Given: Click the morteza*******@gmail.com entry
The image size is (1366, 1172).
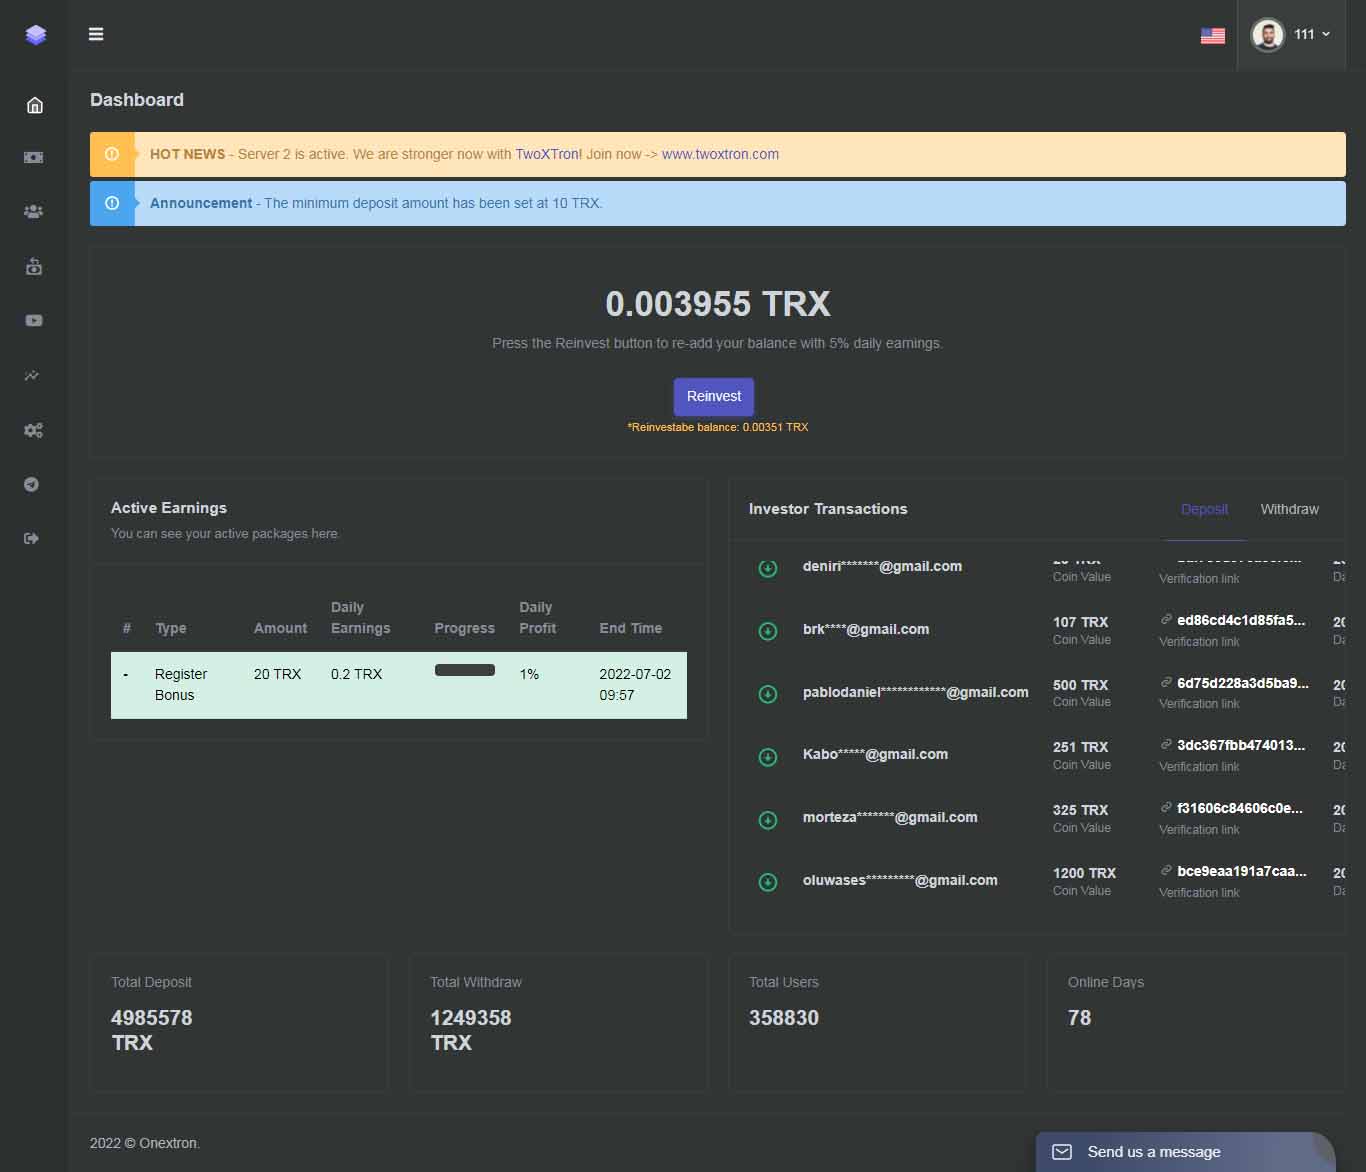Looking at the screenshot, I should pos(890,817).
